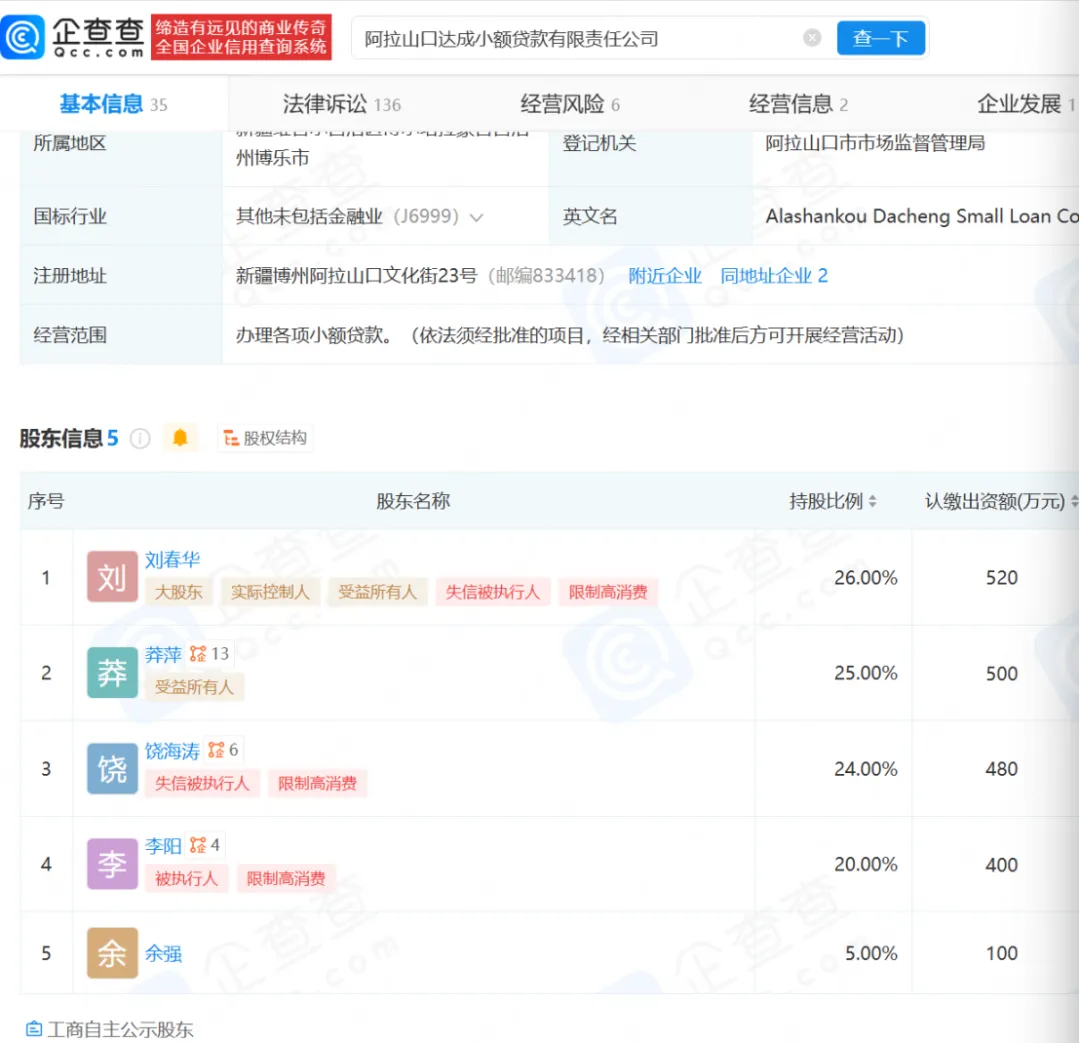Viewport: 1080px width, 1043px height.
Task: Click 李阳's related companies icon
Action: (198, 846)
